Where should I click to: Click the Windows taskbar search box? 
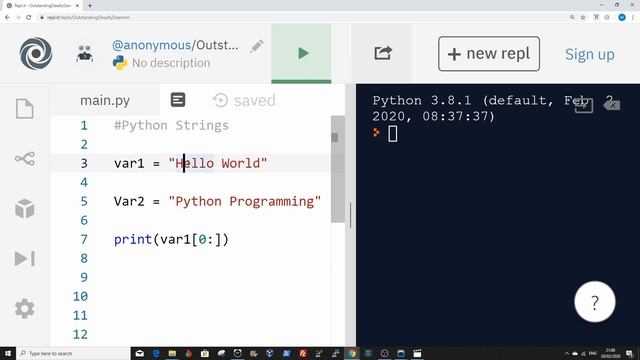click(x=73, y=353)
